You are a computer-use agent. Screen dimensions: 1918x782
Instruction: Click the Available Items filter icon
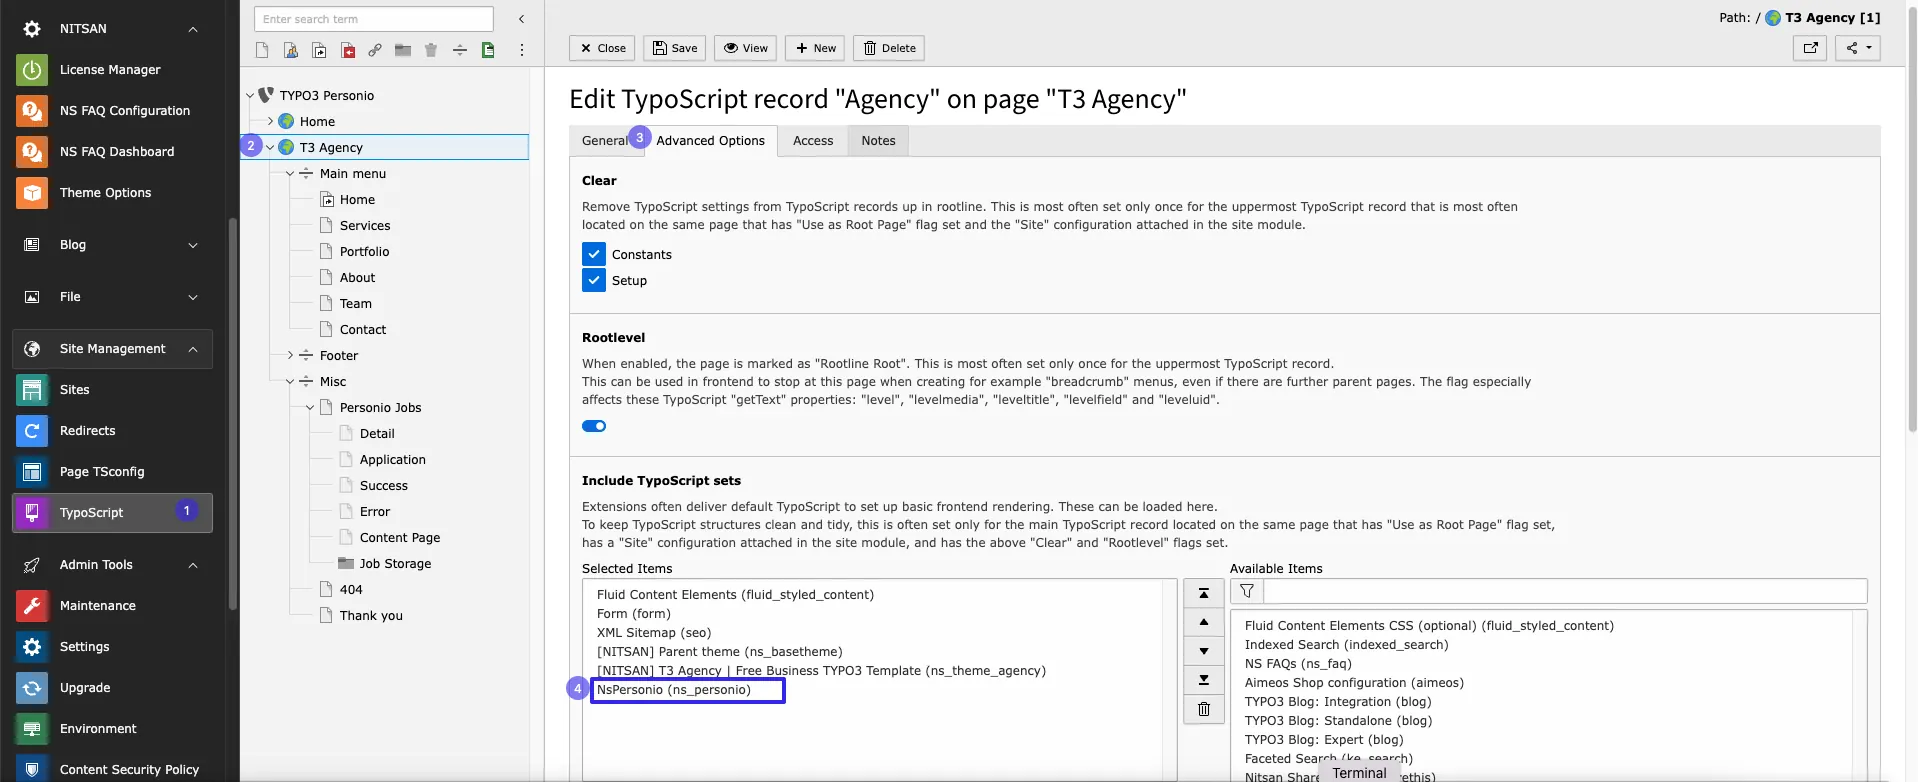[1247, 591]
